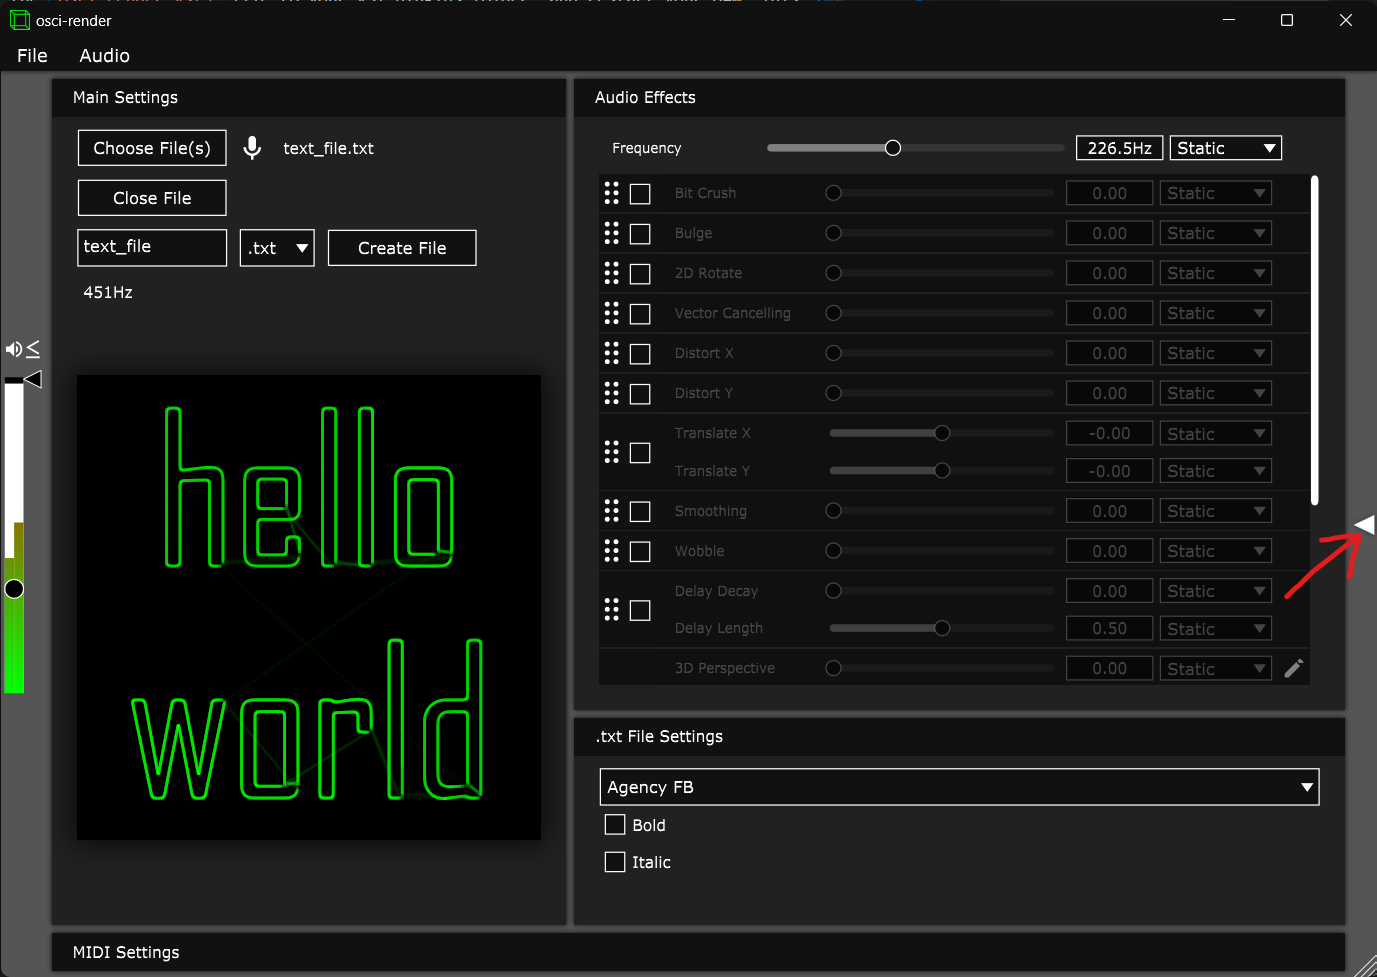Open the File menu

pos(32,56)
